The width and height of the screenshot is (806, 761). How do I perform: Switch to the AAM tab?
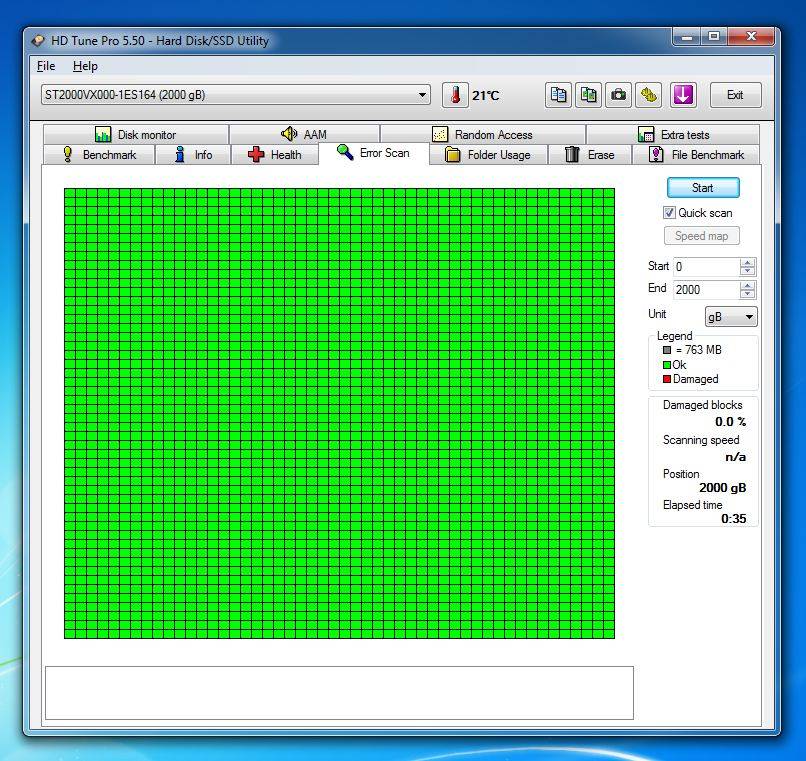[304, 134]
